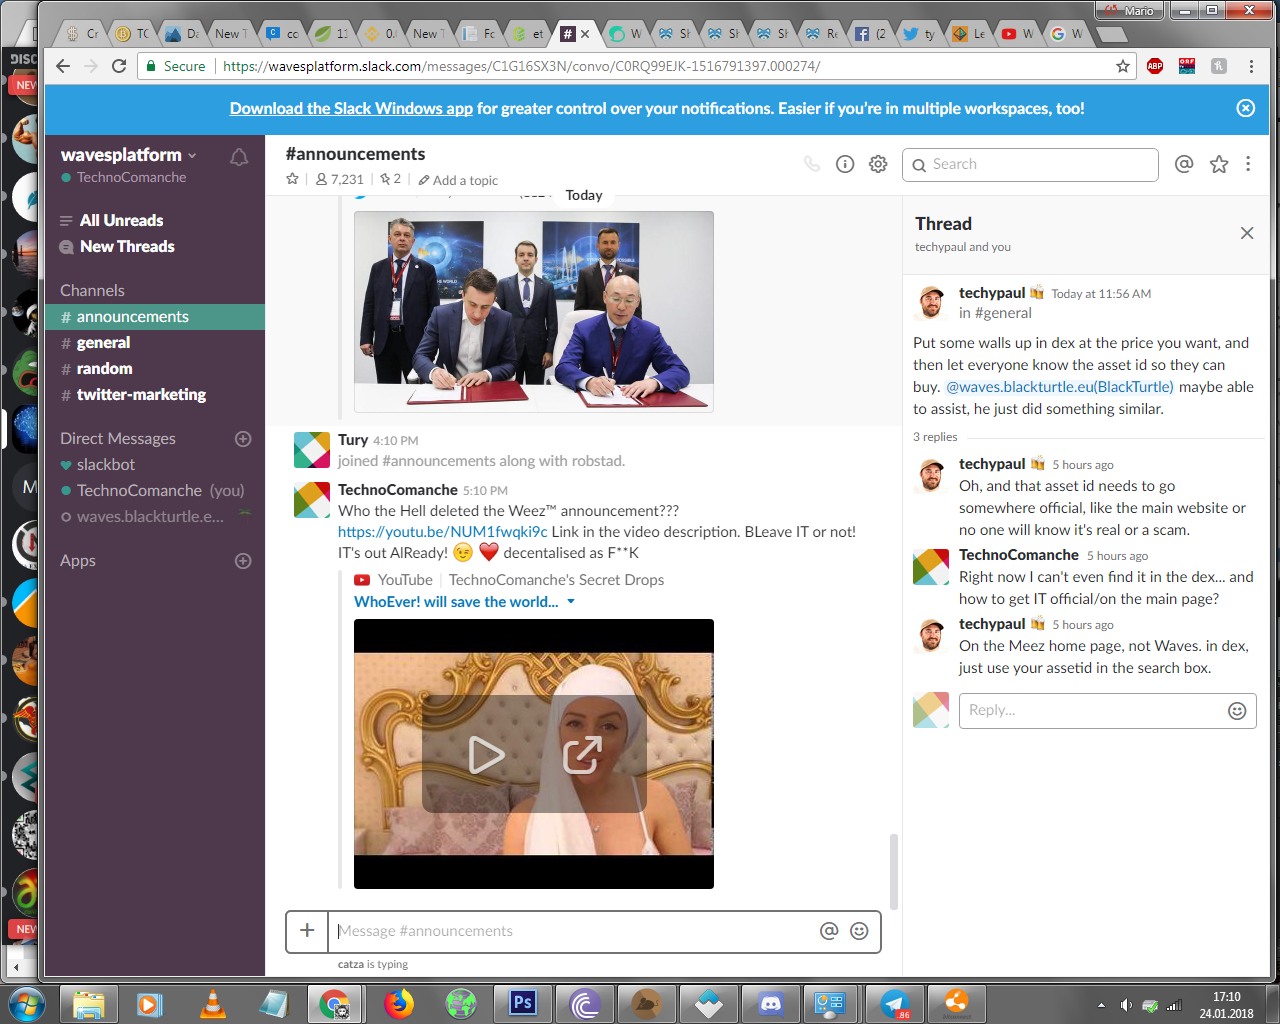Image resolution: width=1280 pixels, height=1024 pixels.
Task: Open channel settings gear icon
Action: [878, 164]
